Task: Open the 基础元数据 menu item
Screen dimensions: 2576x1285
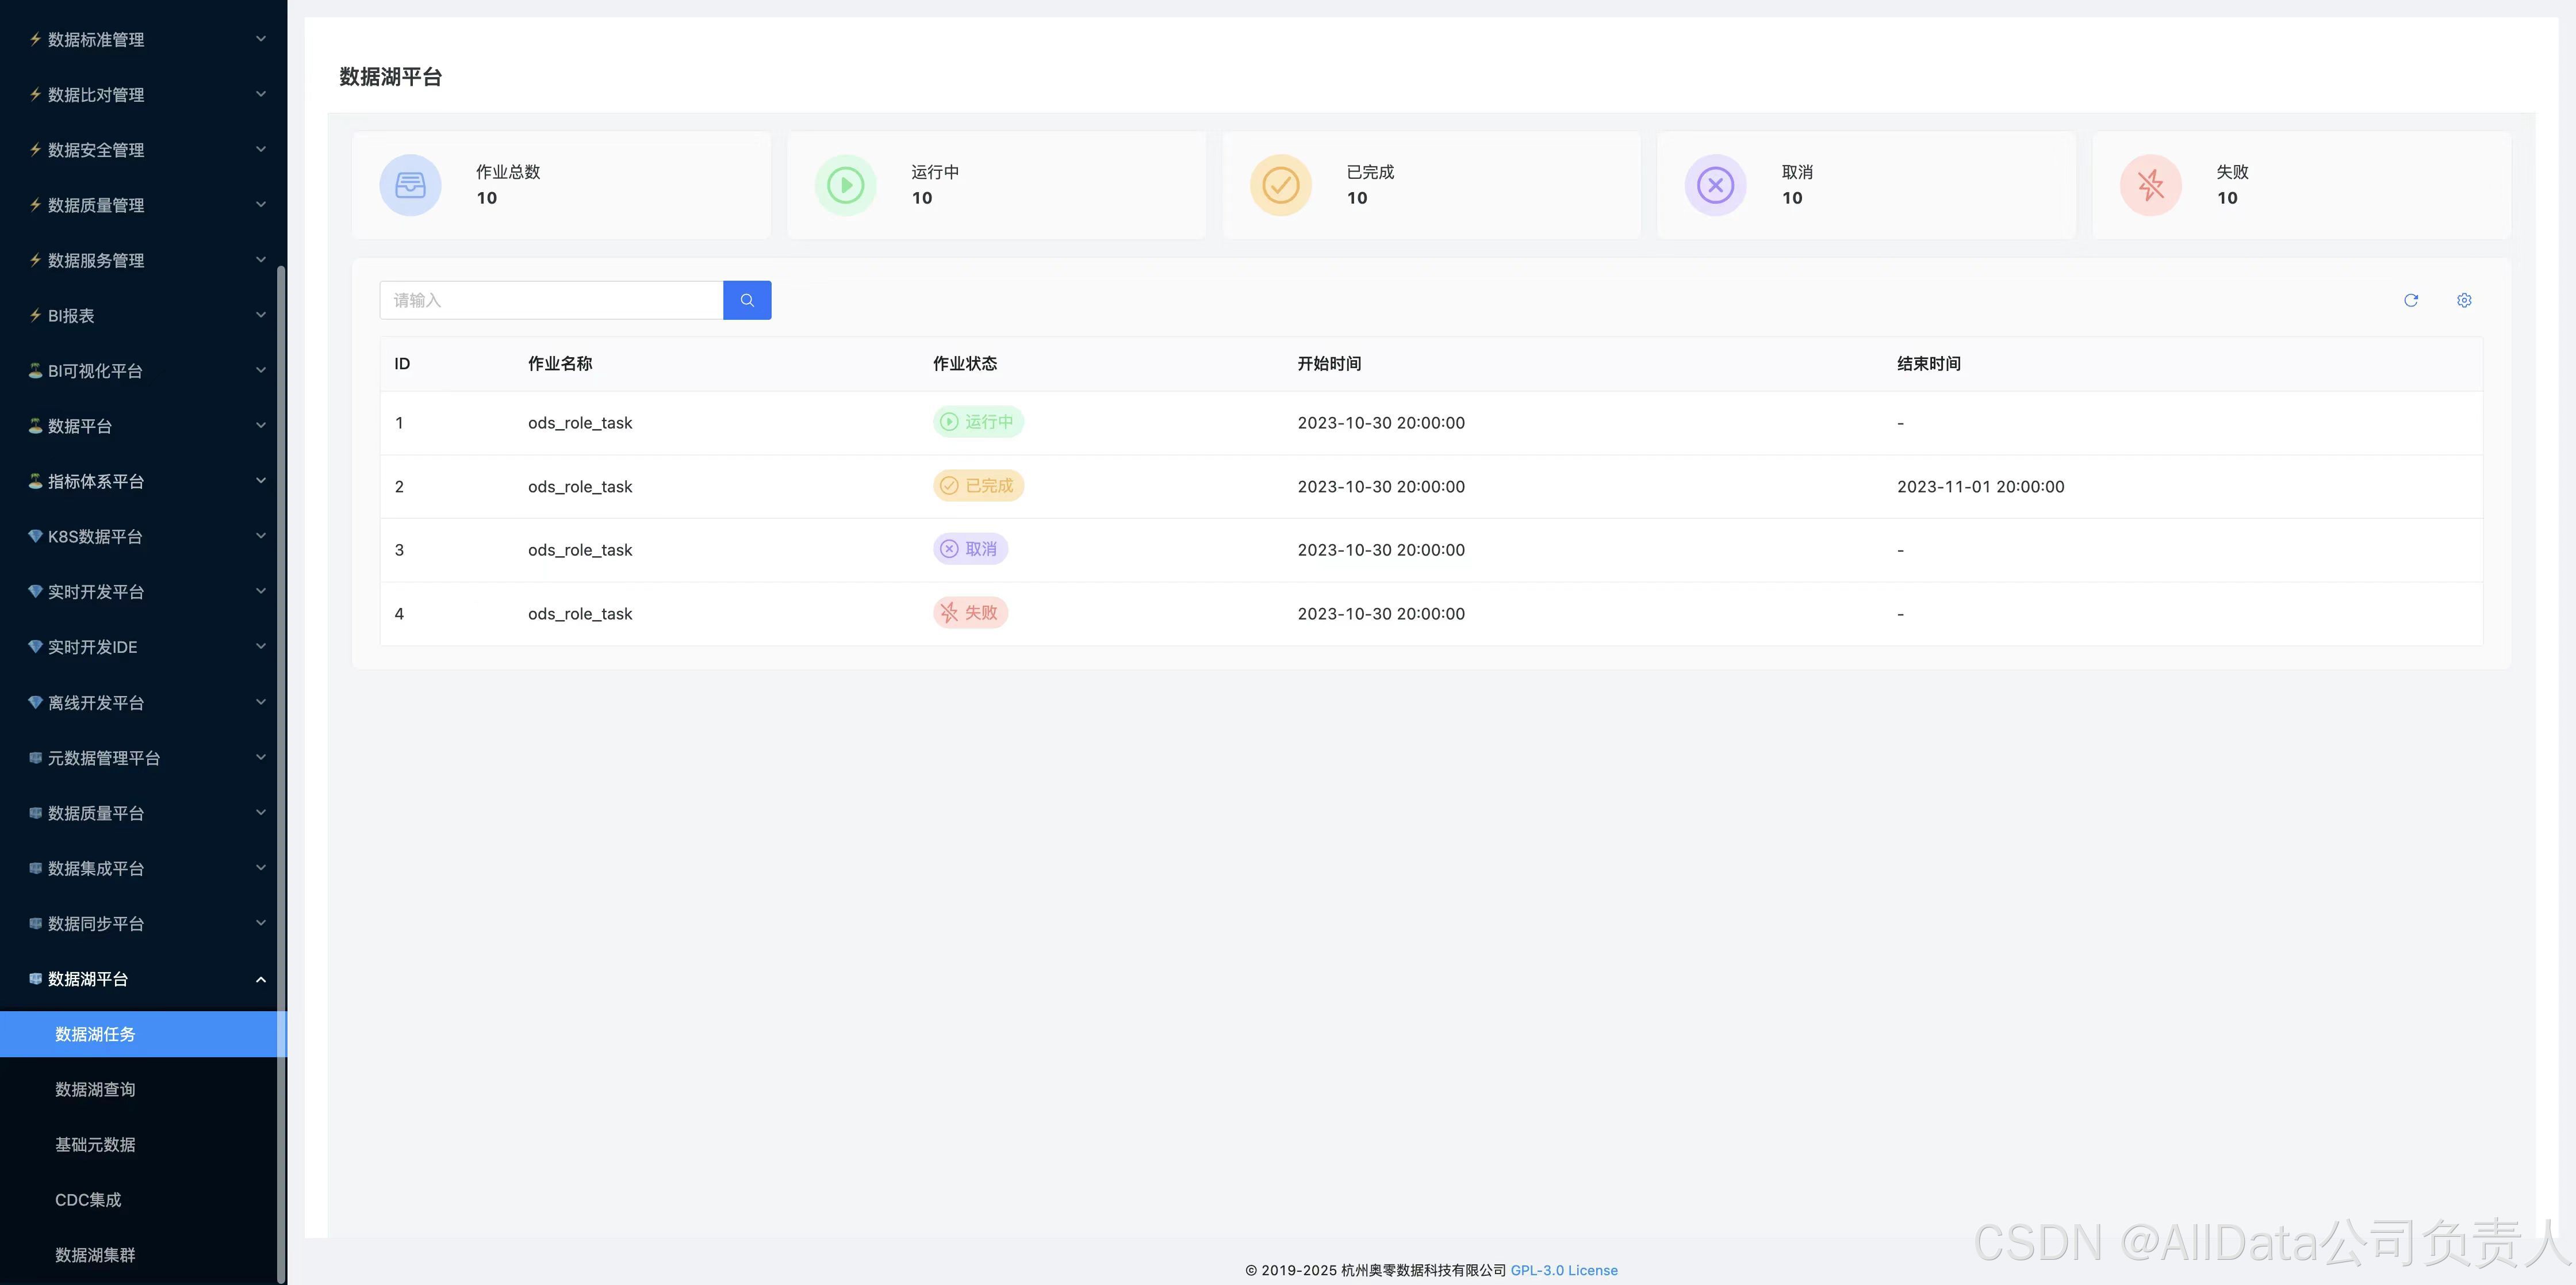Action: pyautogui.click(x=95, y=1144)
